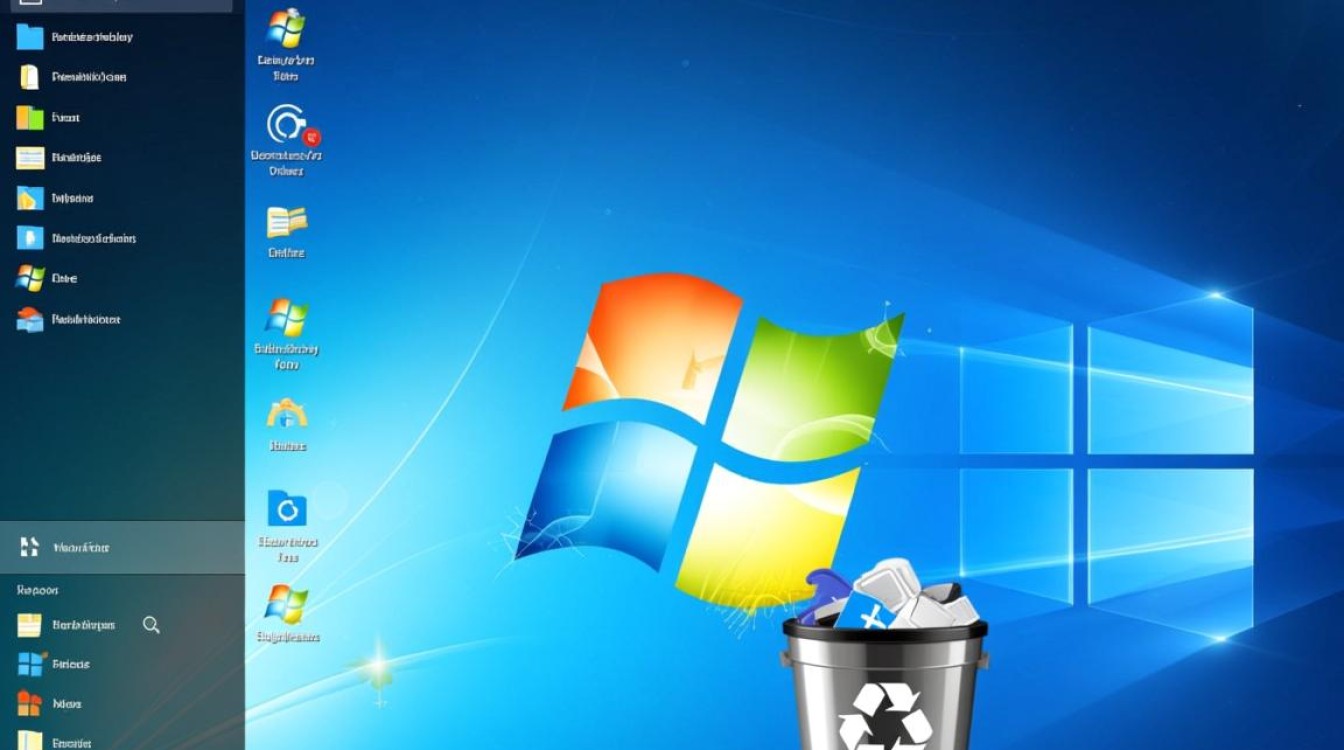Select the orange and green folder menu item

(x=30, y=117)
